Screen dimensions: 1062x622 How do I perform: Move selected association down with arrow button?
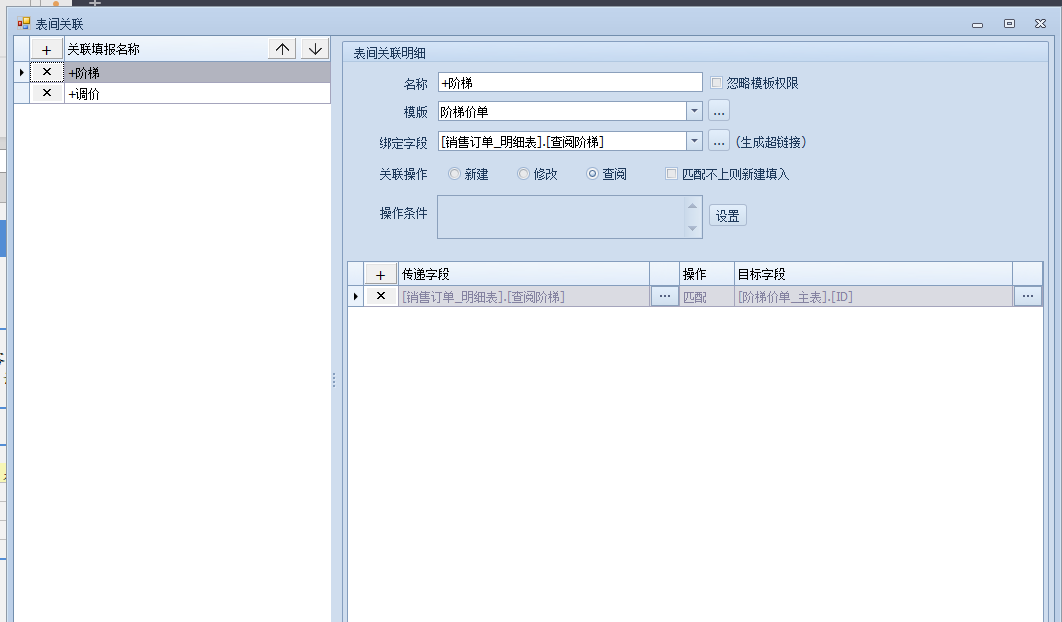click(315, 49)
